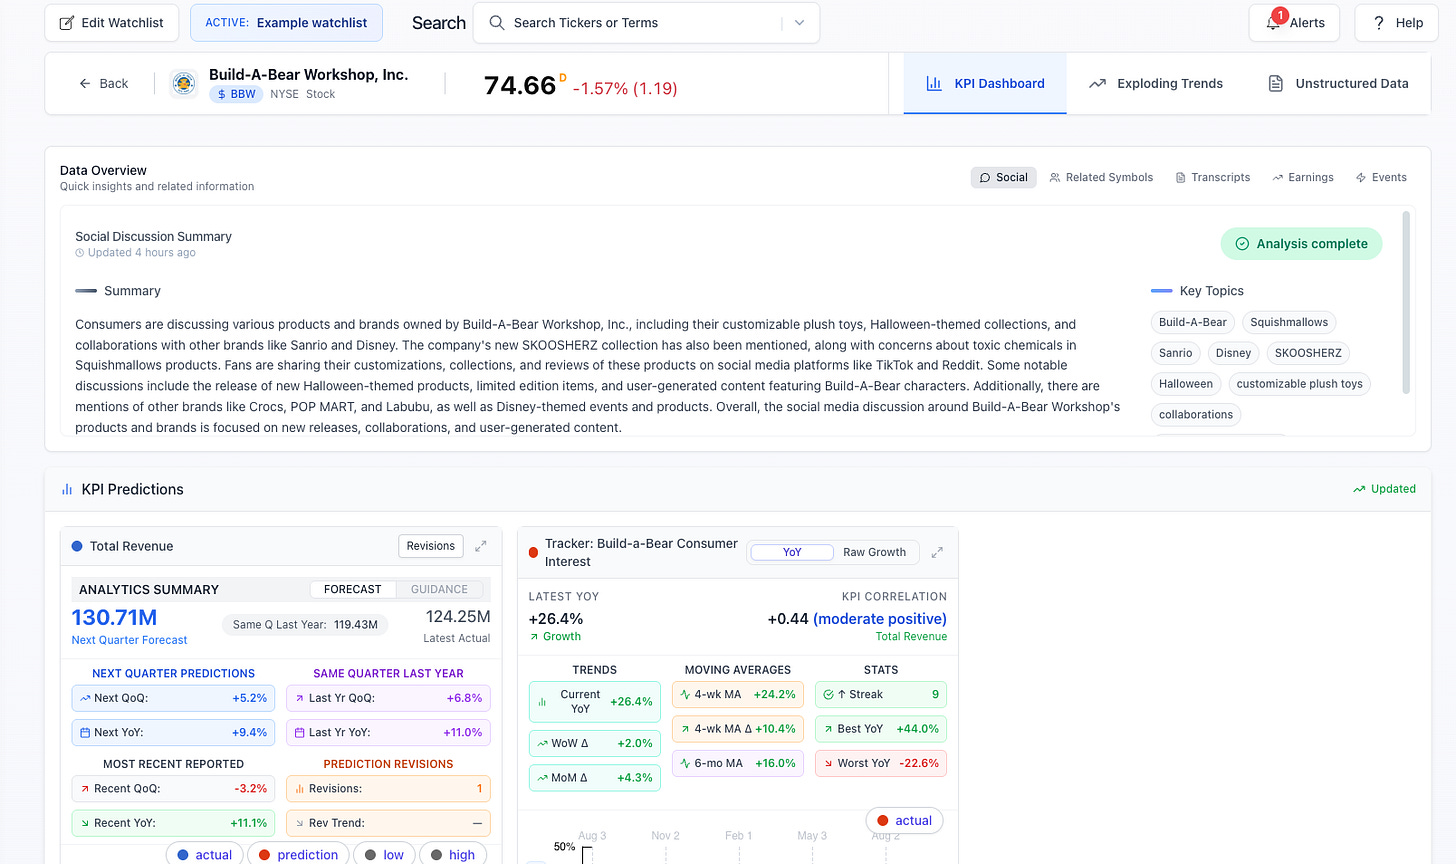Click the BBW ticker badge
Image resolution: width=1456 pixels, height=864 pixels.
236,94
